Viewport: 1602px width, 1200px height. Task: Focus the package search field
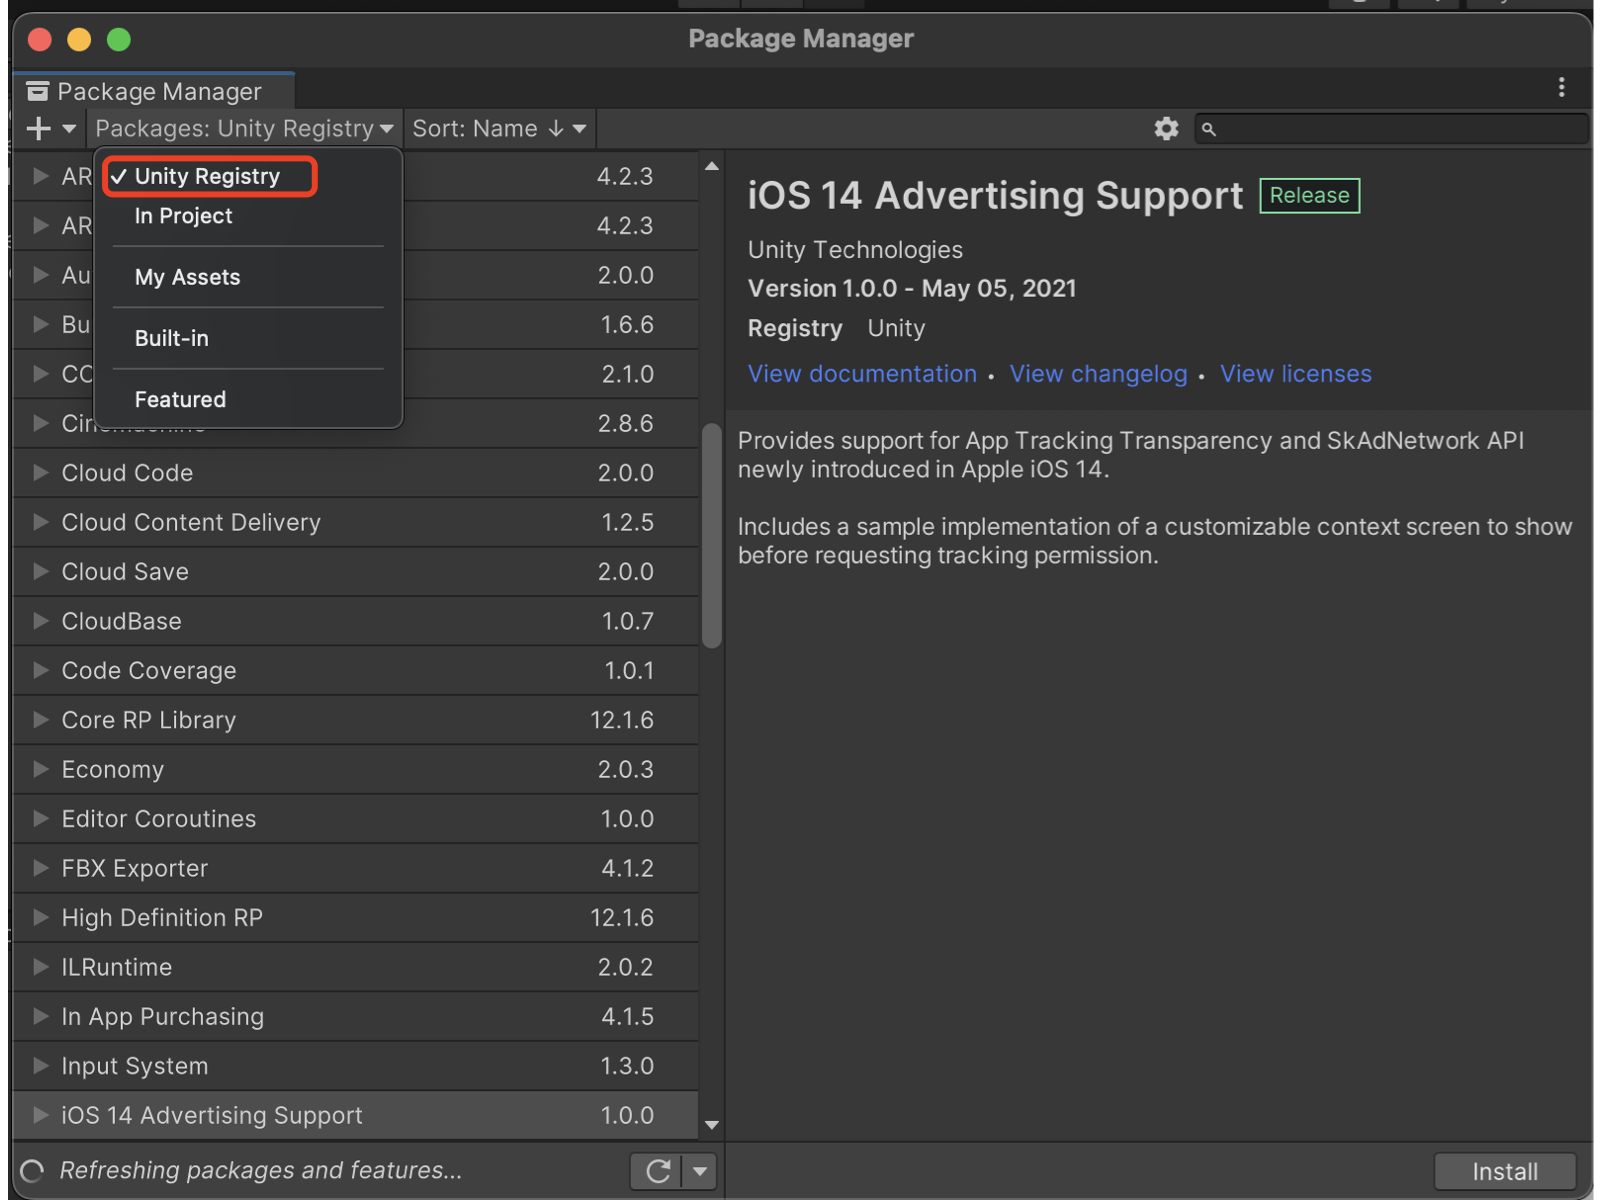1391,129
